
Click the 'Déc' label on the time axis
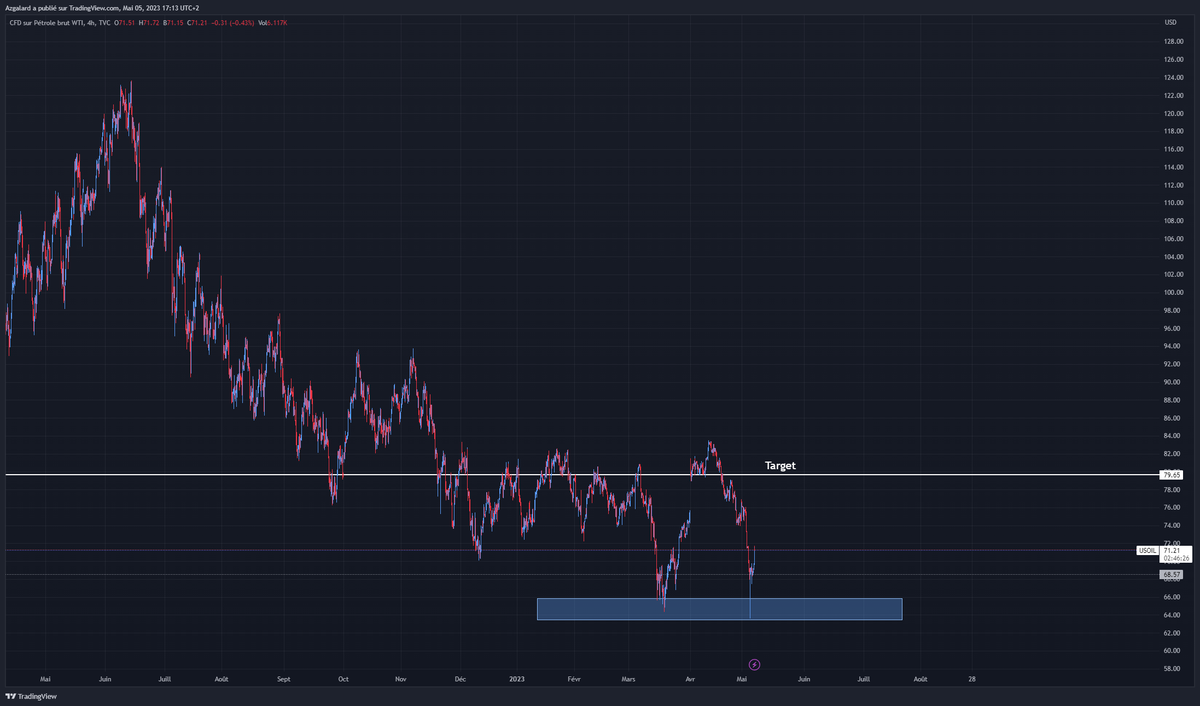point(460,679)
